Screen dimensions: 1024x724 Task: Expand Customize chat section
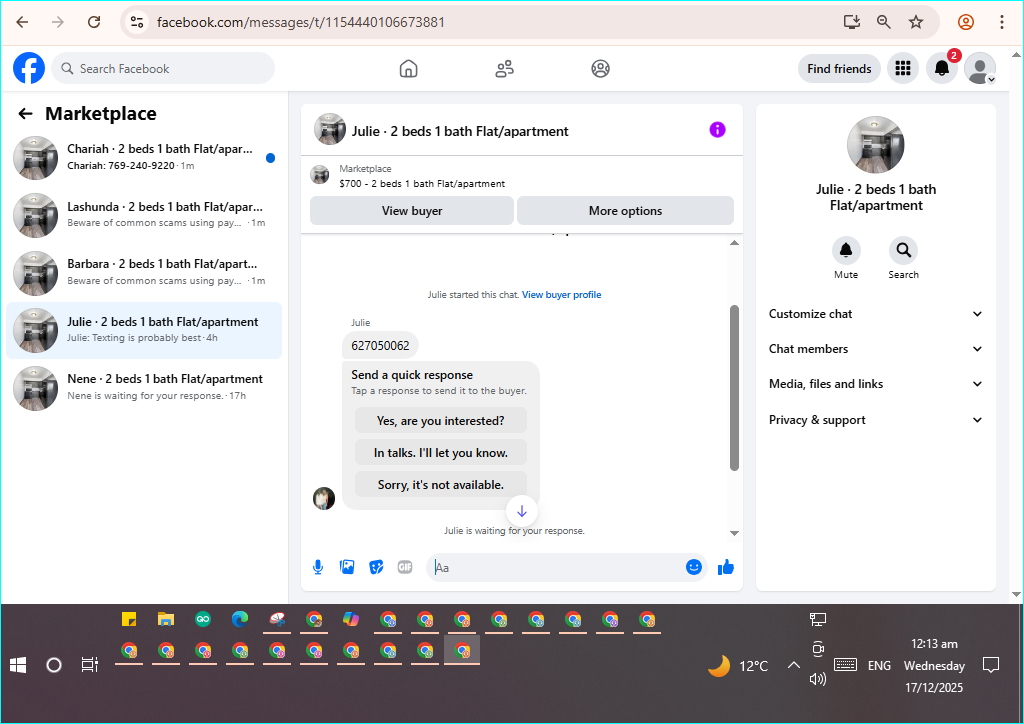pos(875,314)
